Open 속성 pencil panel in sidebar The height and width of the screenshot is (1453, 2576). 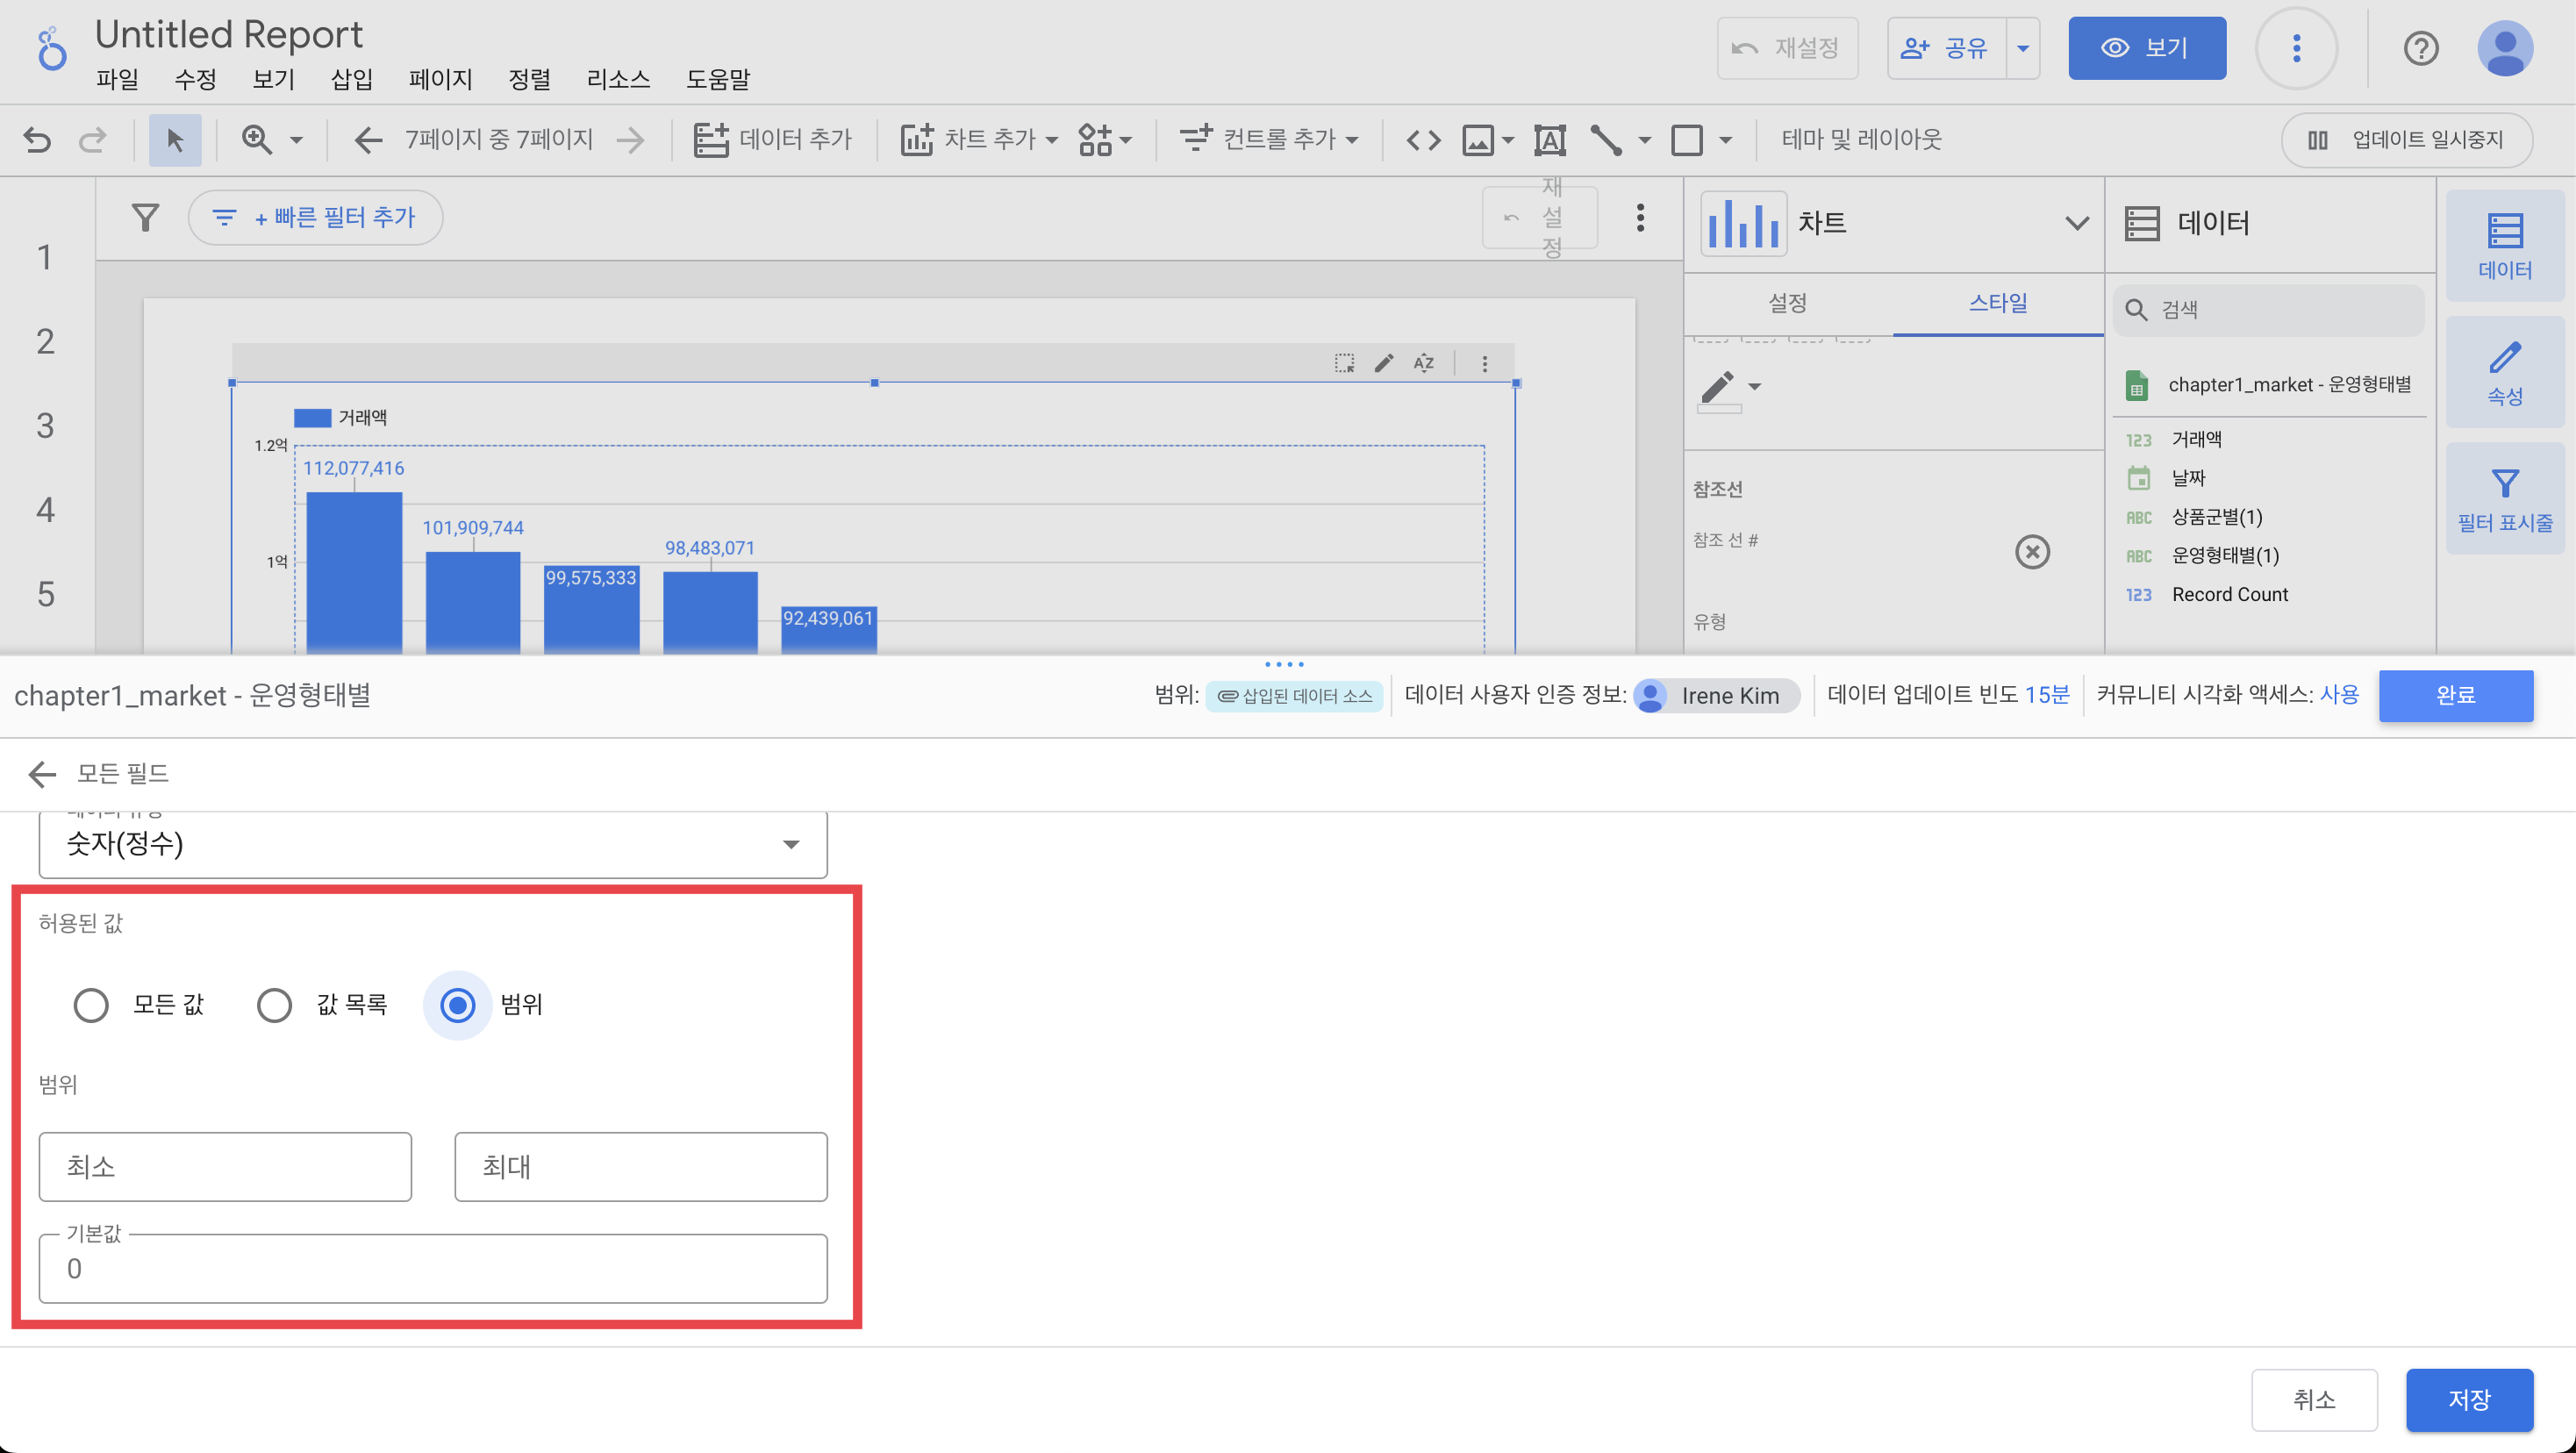tap(2504, 372)
